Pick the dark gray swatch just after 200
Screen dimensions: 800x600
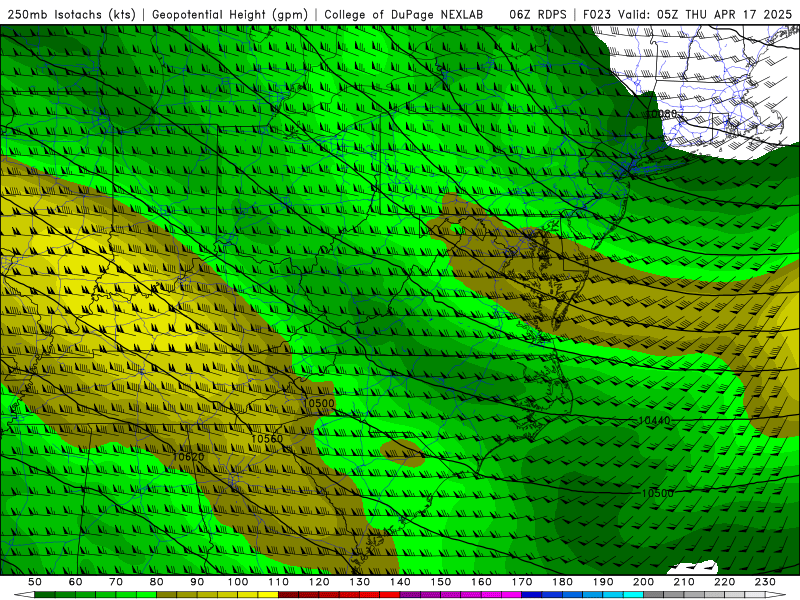(x=654, y=595)
